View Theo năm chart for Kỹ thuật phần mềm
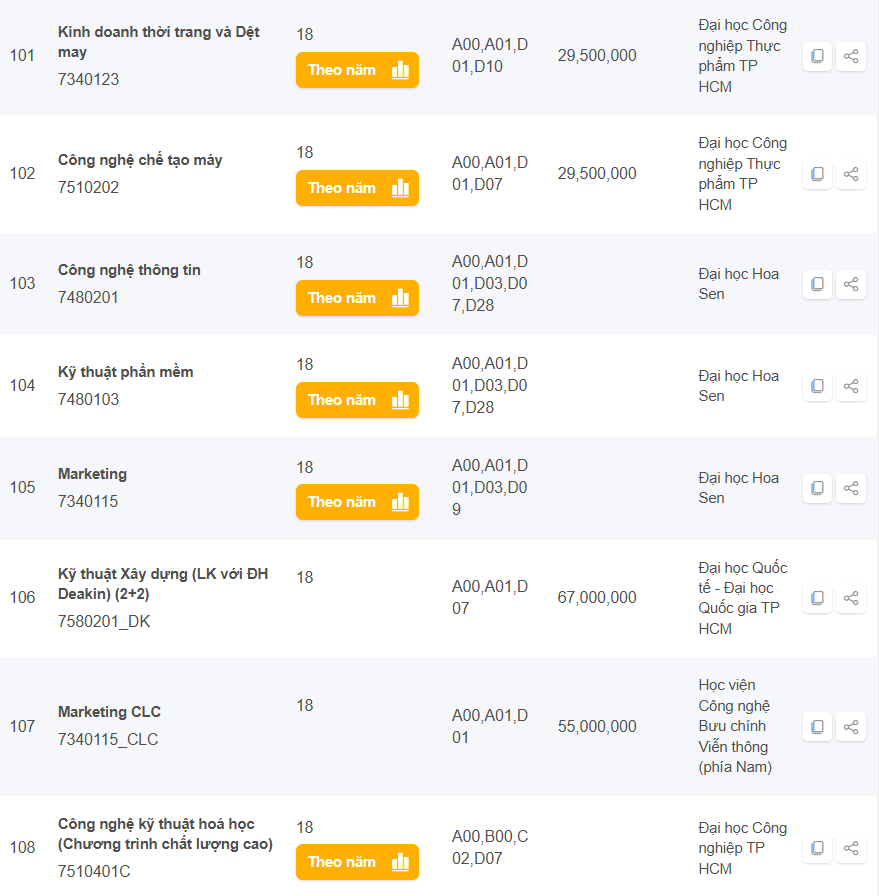The image size is (879, 896). click(357, 400)
